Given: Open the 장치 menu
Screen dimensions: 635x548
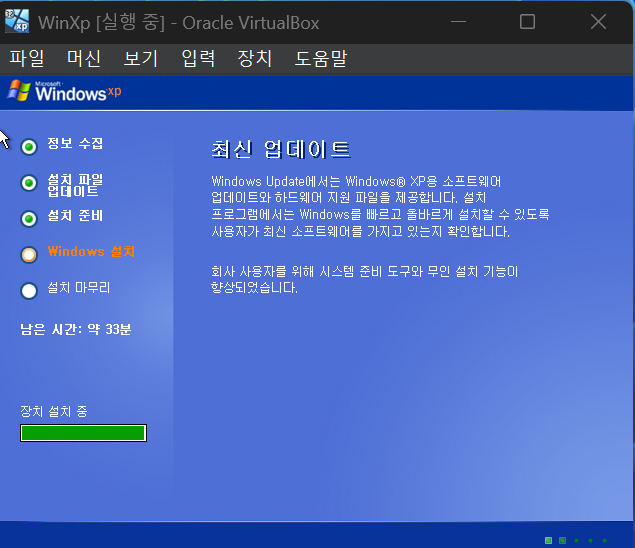Looking at the screenshot, I should [254, 59].
